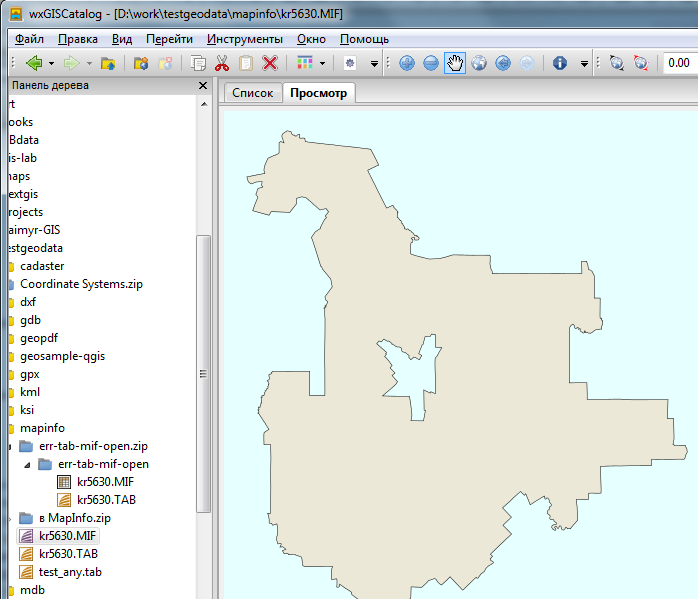Viewport: 698px width, 599px height.
Task: Close the Панель дерева panel
Action: (203, 86)
